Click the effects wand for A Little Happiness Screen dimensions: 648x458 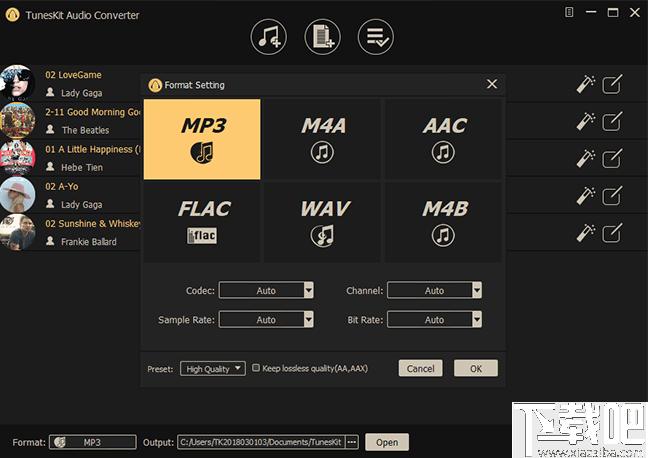[x=586, y=159]
